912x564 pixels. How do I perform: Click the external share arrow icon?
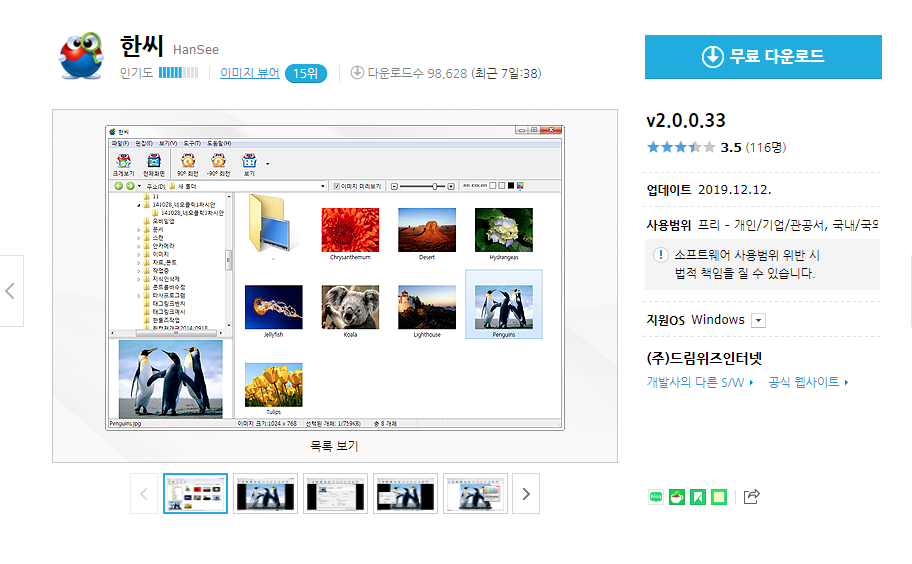click(751, 497)
